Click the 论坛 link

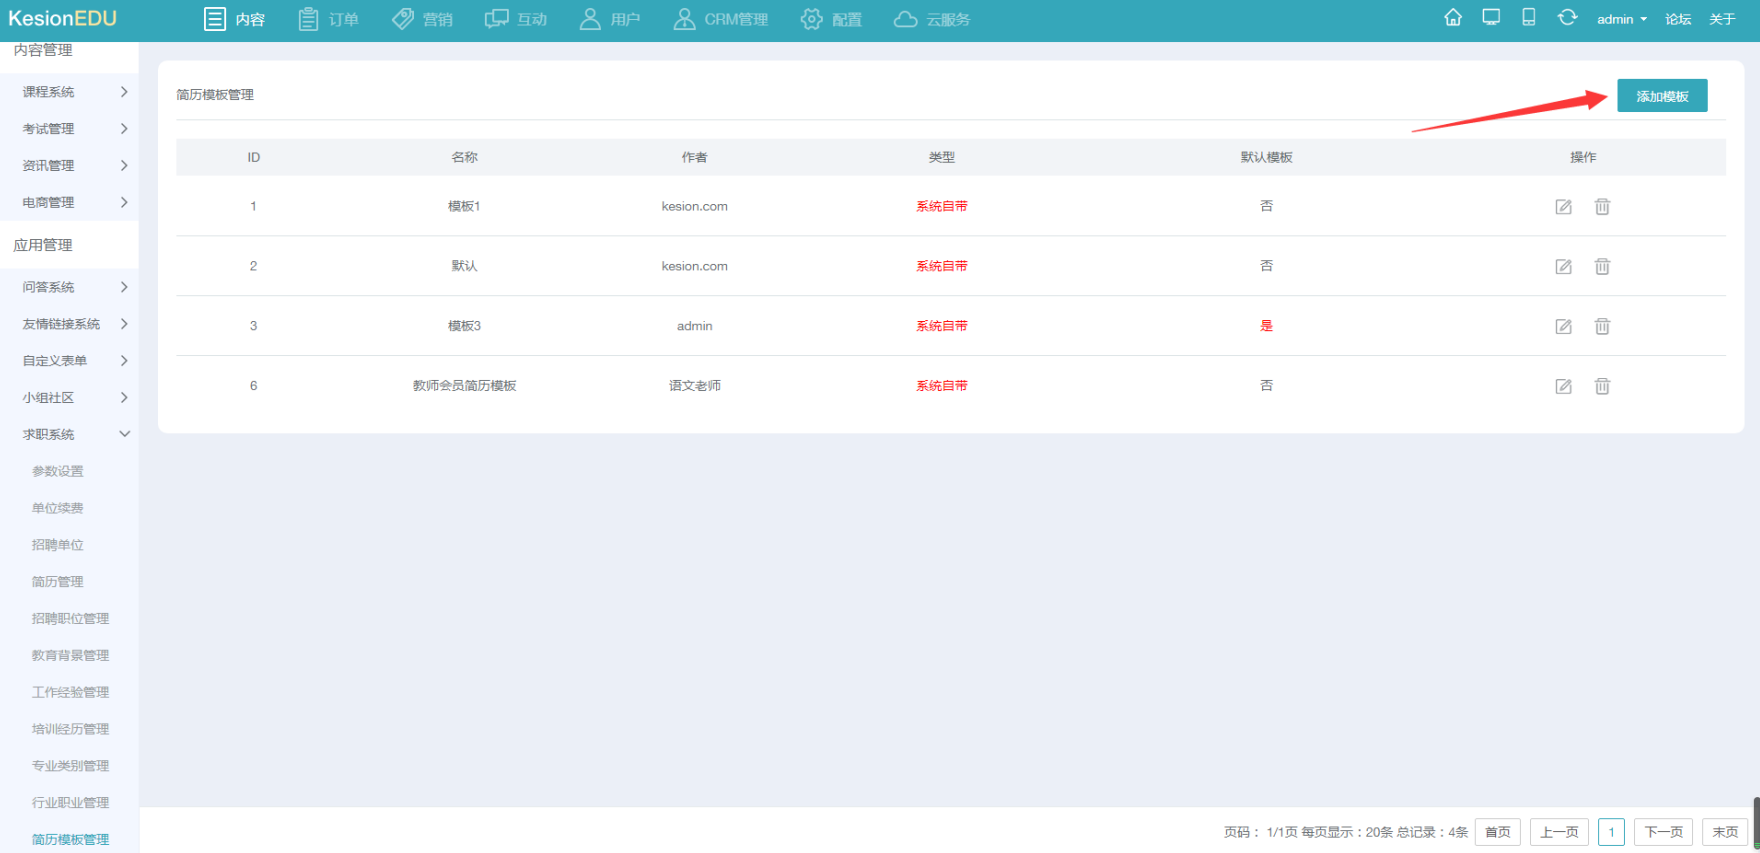pos(1678,19)
